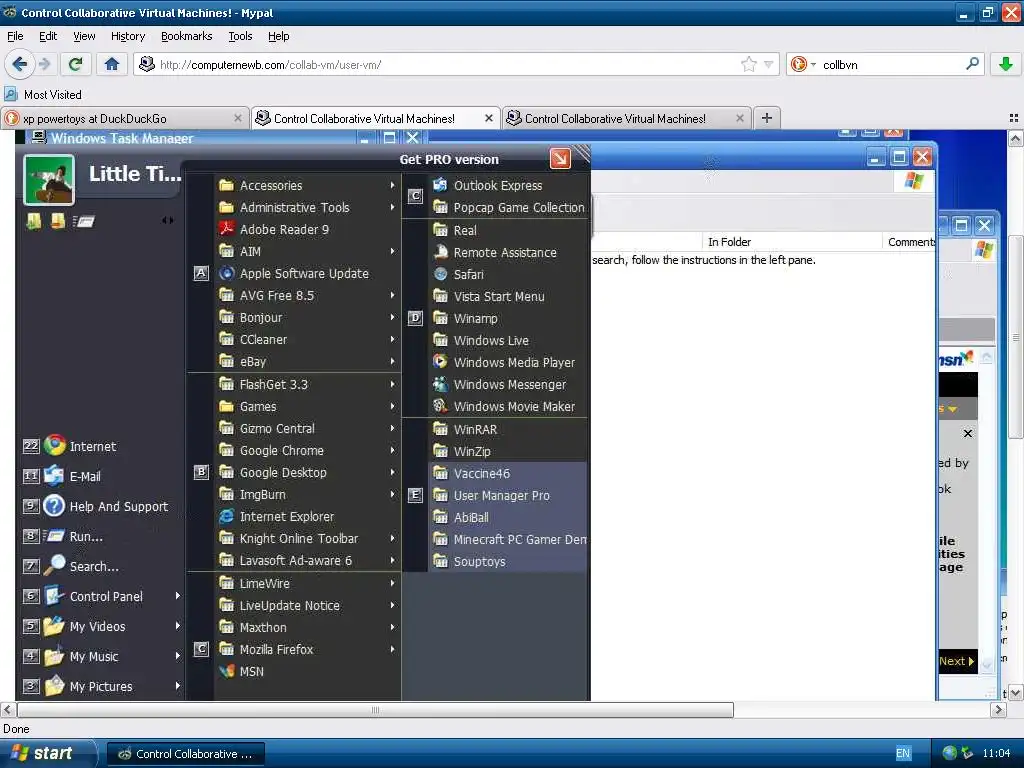Click the vertical scrollbar down arrow
The image size is (1024, 768).
(1016, 692)
